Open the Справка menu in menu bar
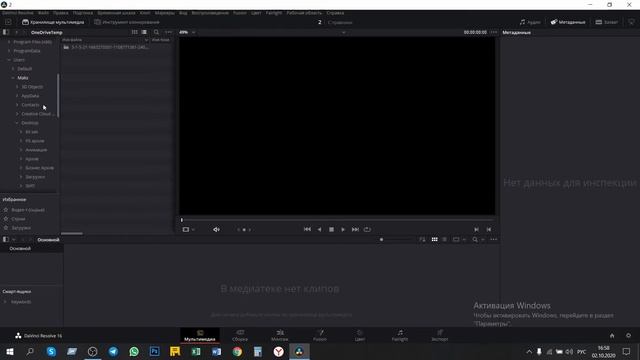Image resolution: width=640 pixels, height=360 pixels. pos(335,13)
